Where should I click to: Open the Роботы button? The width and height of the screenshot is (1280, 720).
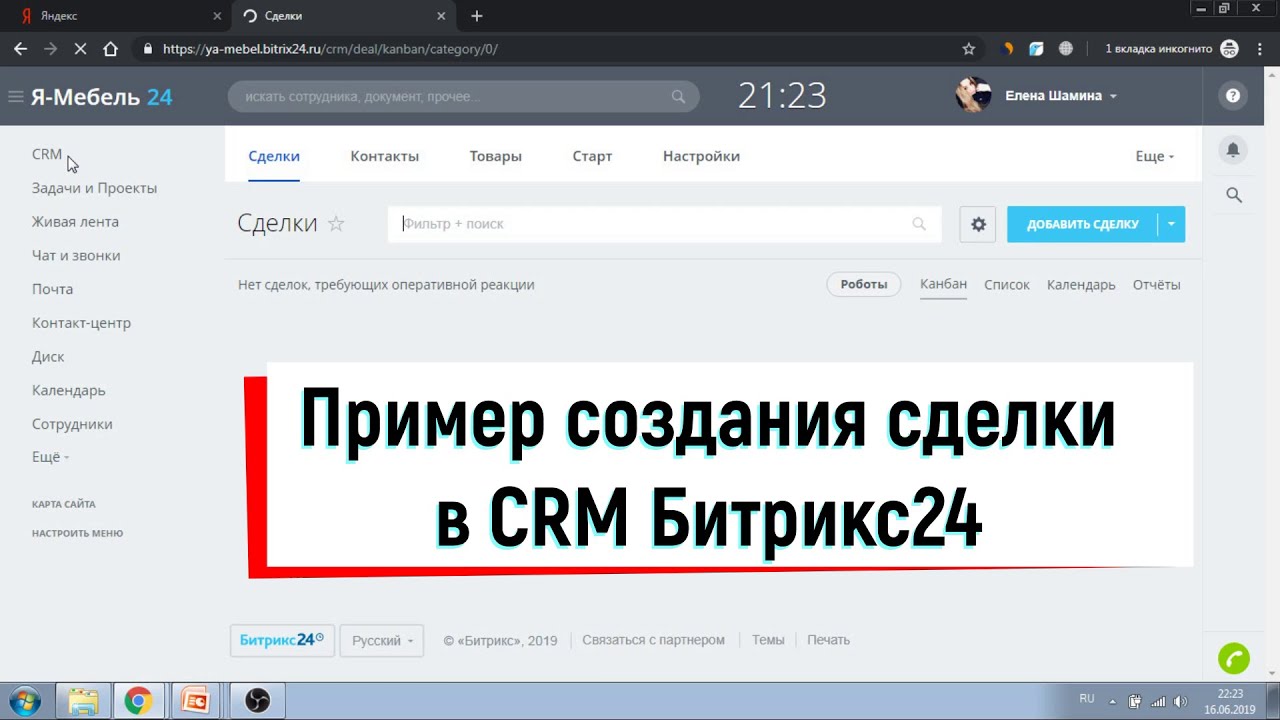(864, 284)
